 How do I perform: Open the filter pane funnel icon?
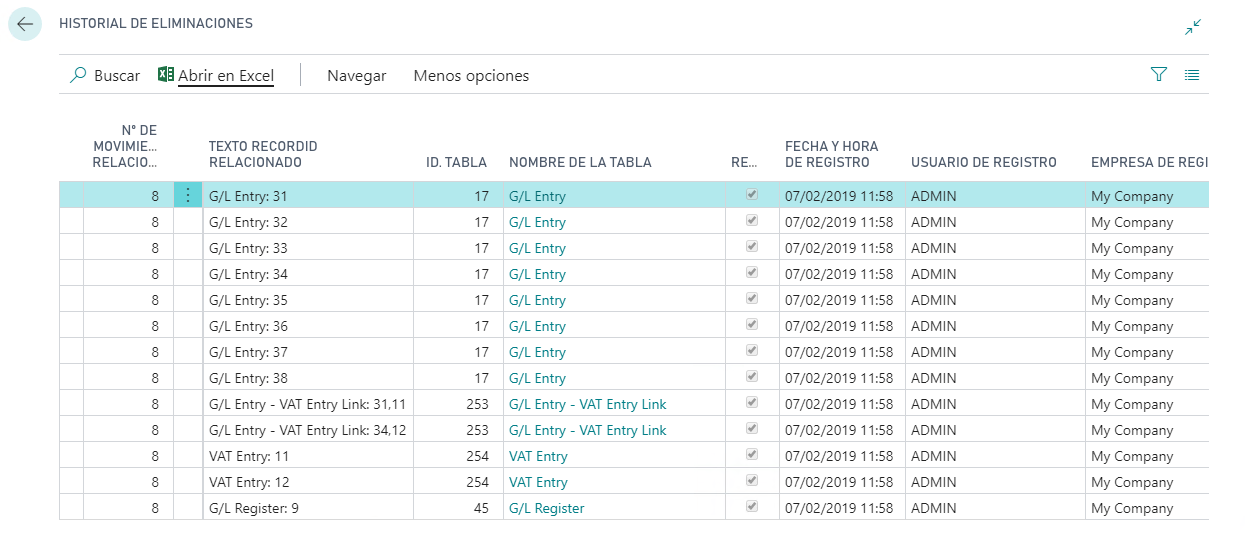point(1159,75)
